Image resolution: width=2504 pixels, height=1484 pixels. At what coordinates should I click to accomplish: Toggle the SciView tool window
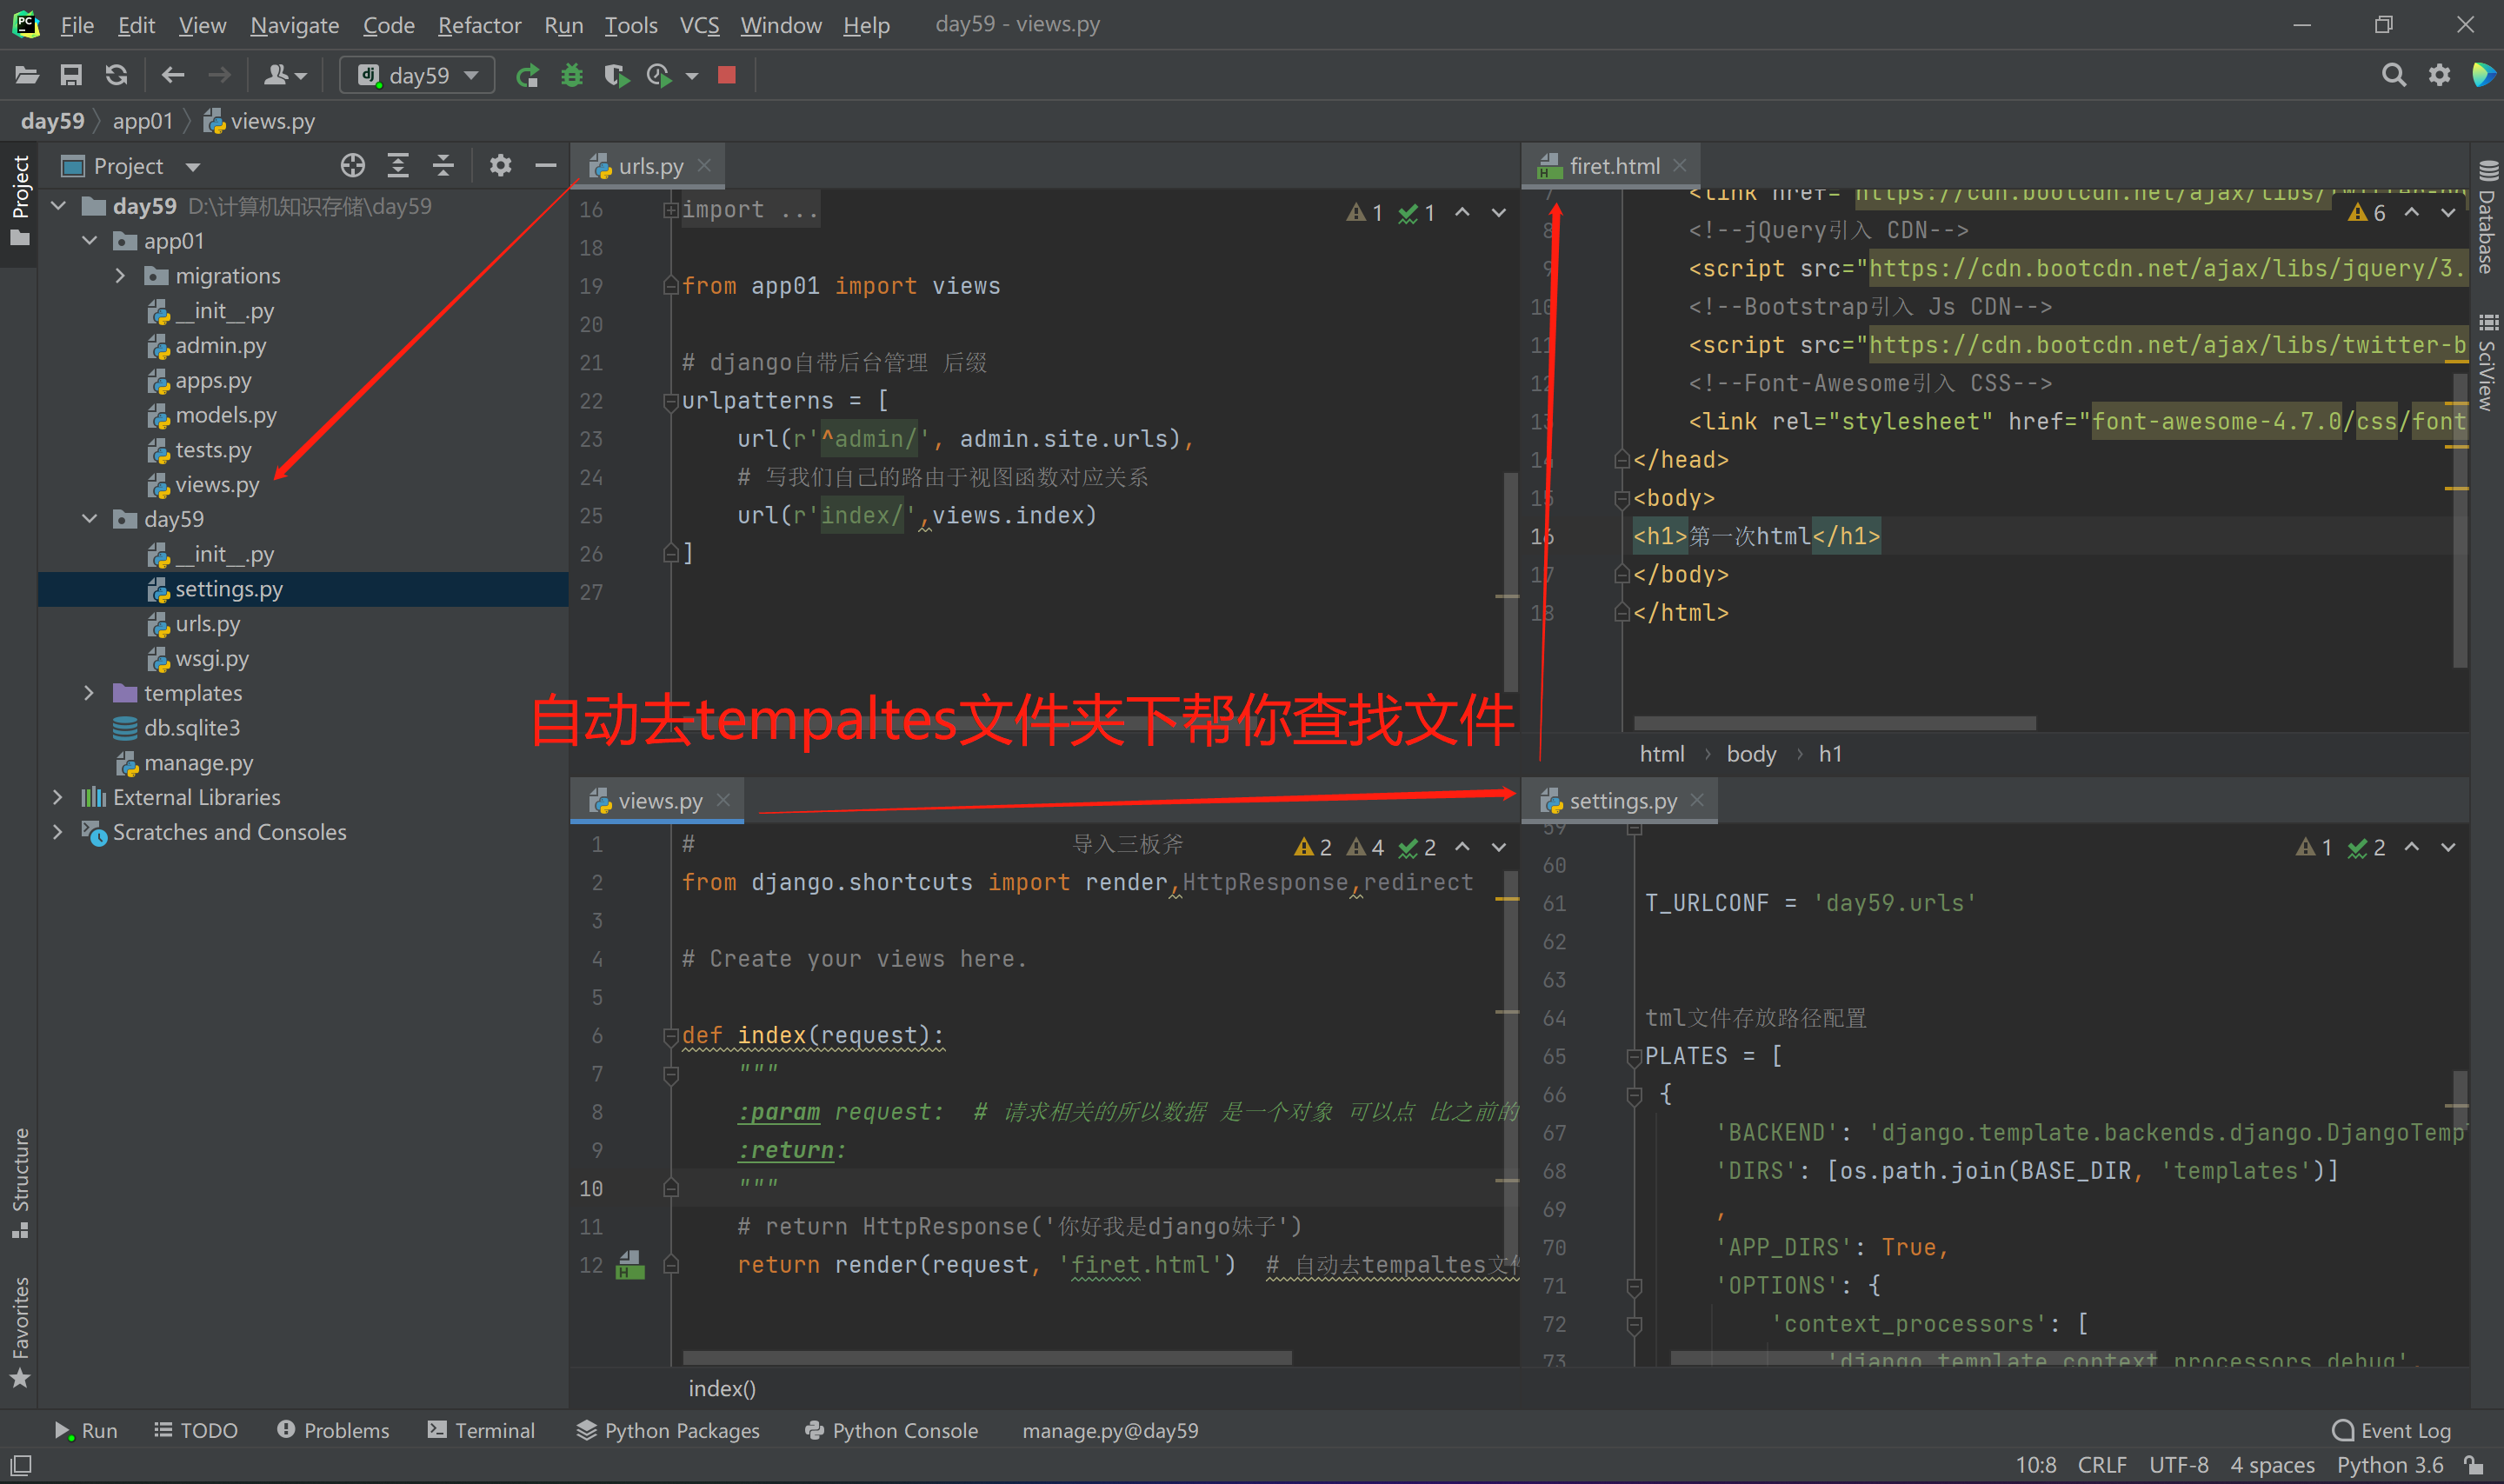(2488, 363)
